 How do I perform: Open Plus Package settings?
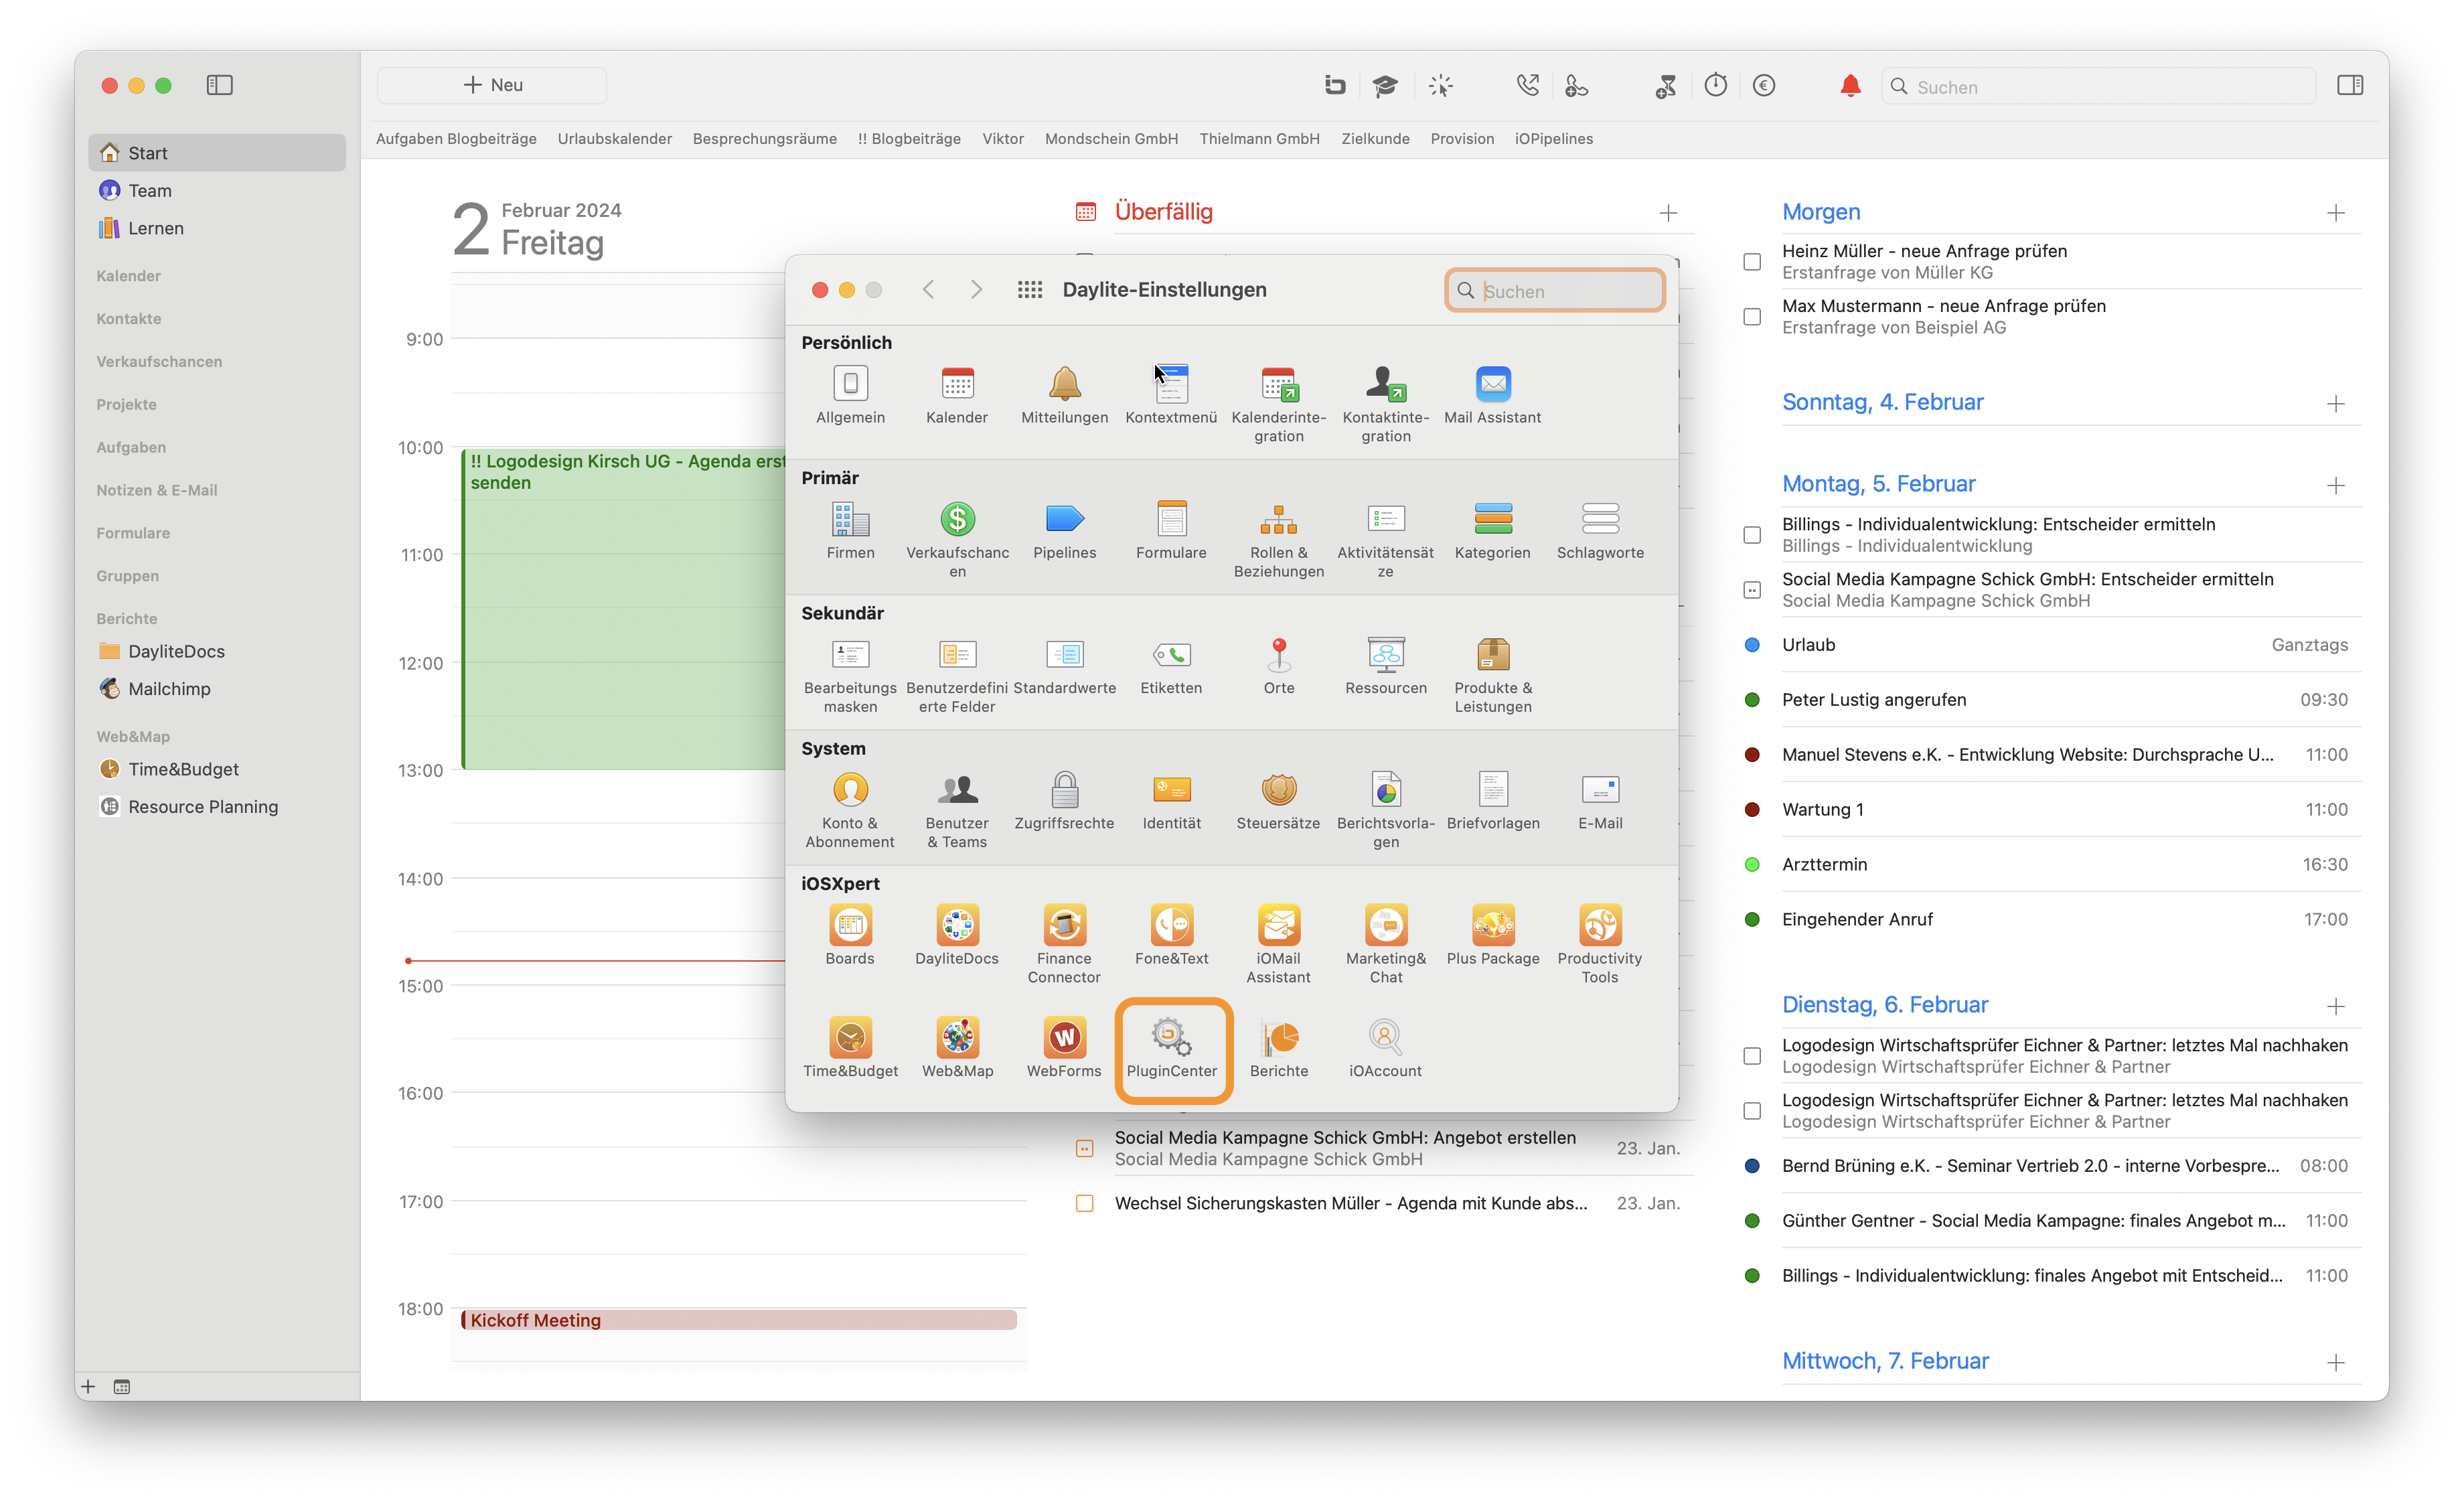point(1493,936)
